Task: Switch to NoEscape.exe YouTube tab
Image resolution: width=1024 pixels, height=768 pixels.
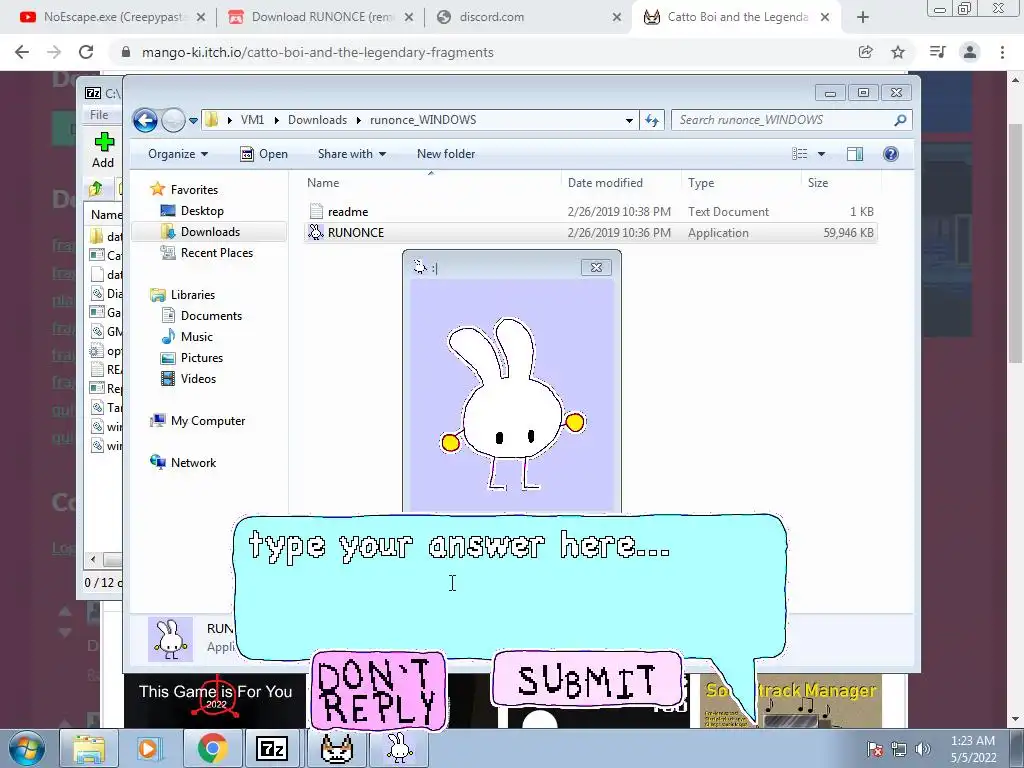Action: pos(112,17)
